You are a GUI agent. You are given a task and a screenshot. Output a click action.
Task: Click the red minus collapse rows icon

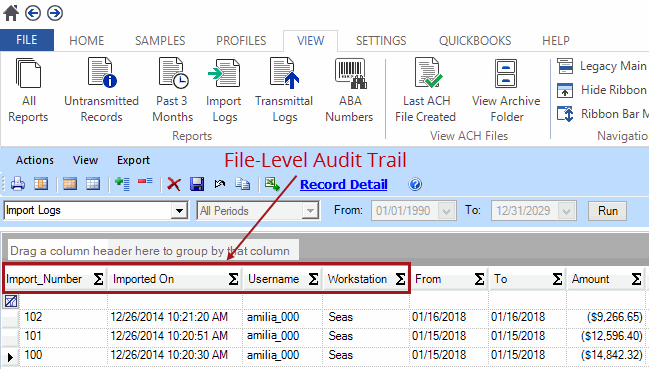click(145, 182)
